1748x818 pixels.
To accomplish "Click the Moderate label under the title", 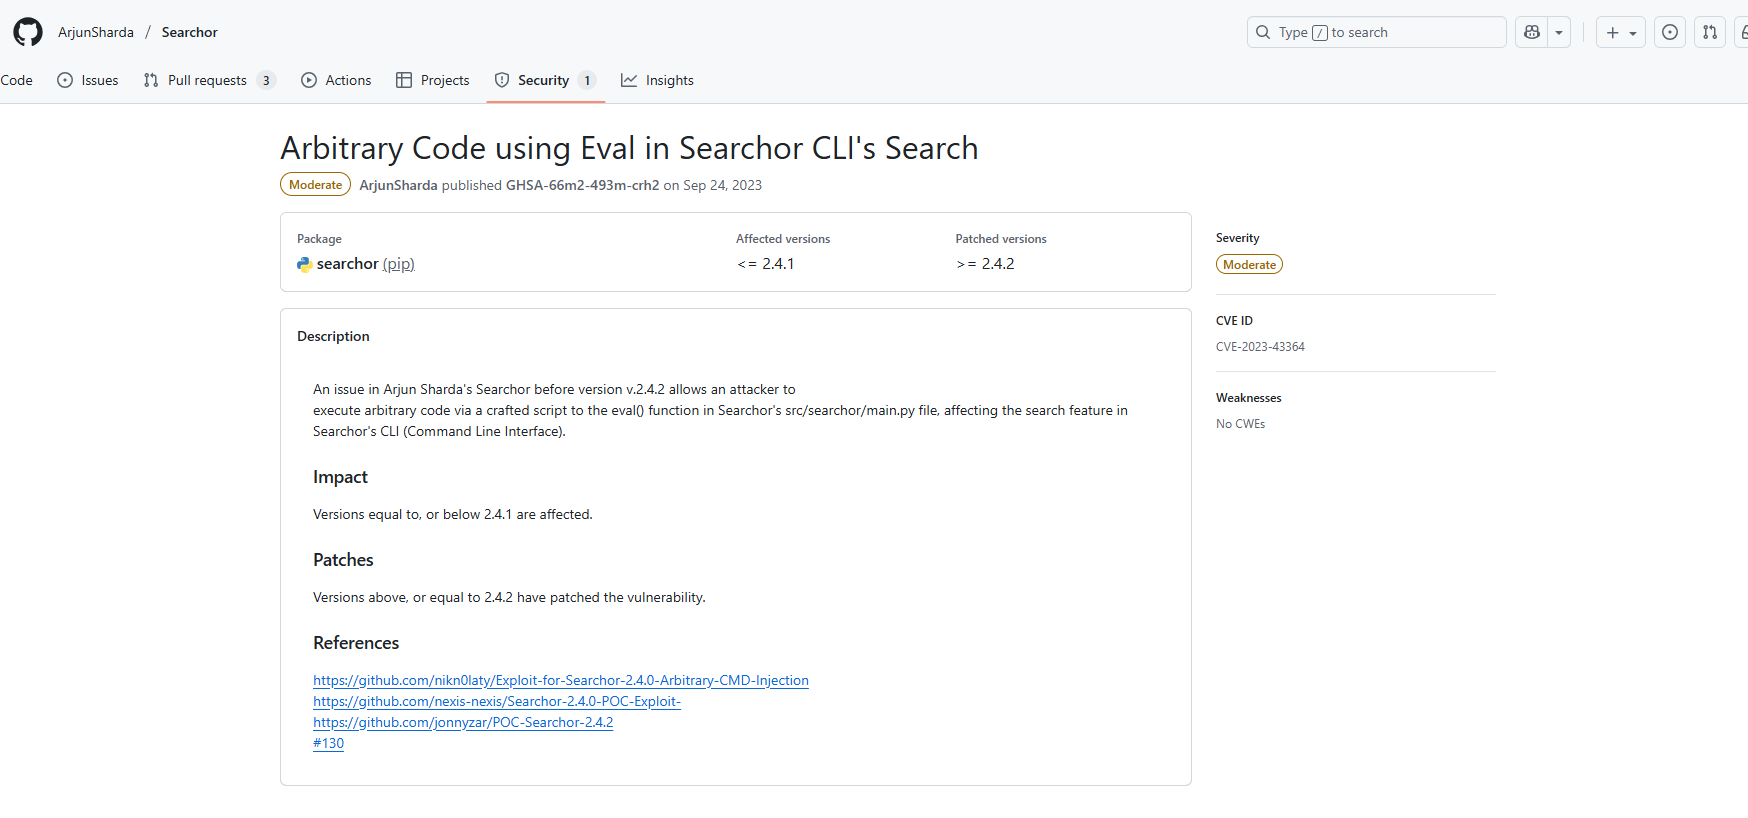I will click(315, 185).
